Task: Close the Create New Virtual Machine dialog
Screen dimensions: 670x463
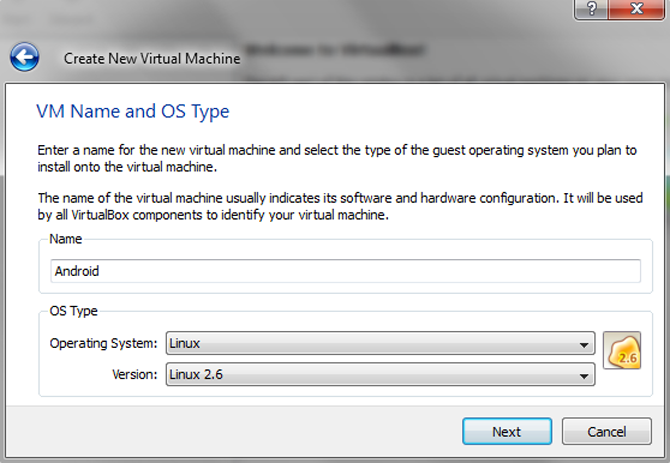Action: click(636, 9)
